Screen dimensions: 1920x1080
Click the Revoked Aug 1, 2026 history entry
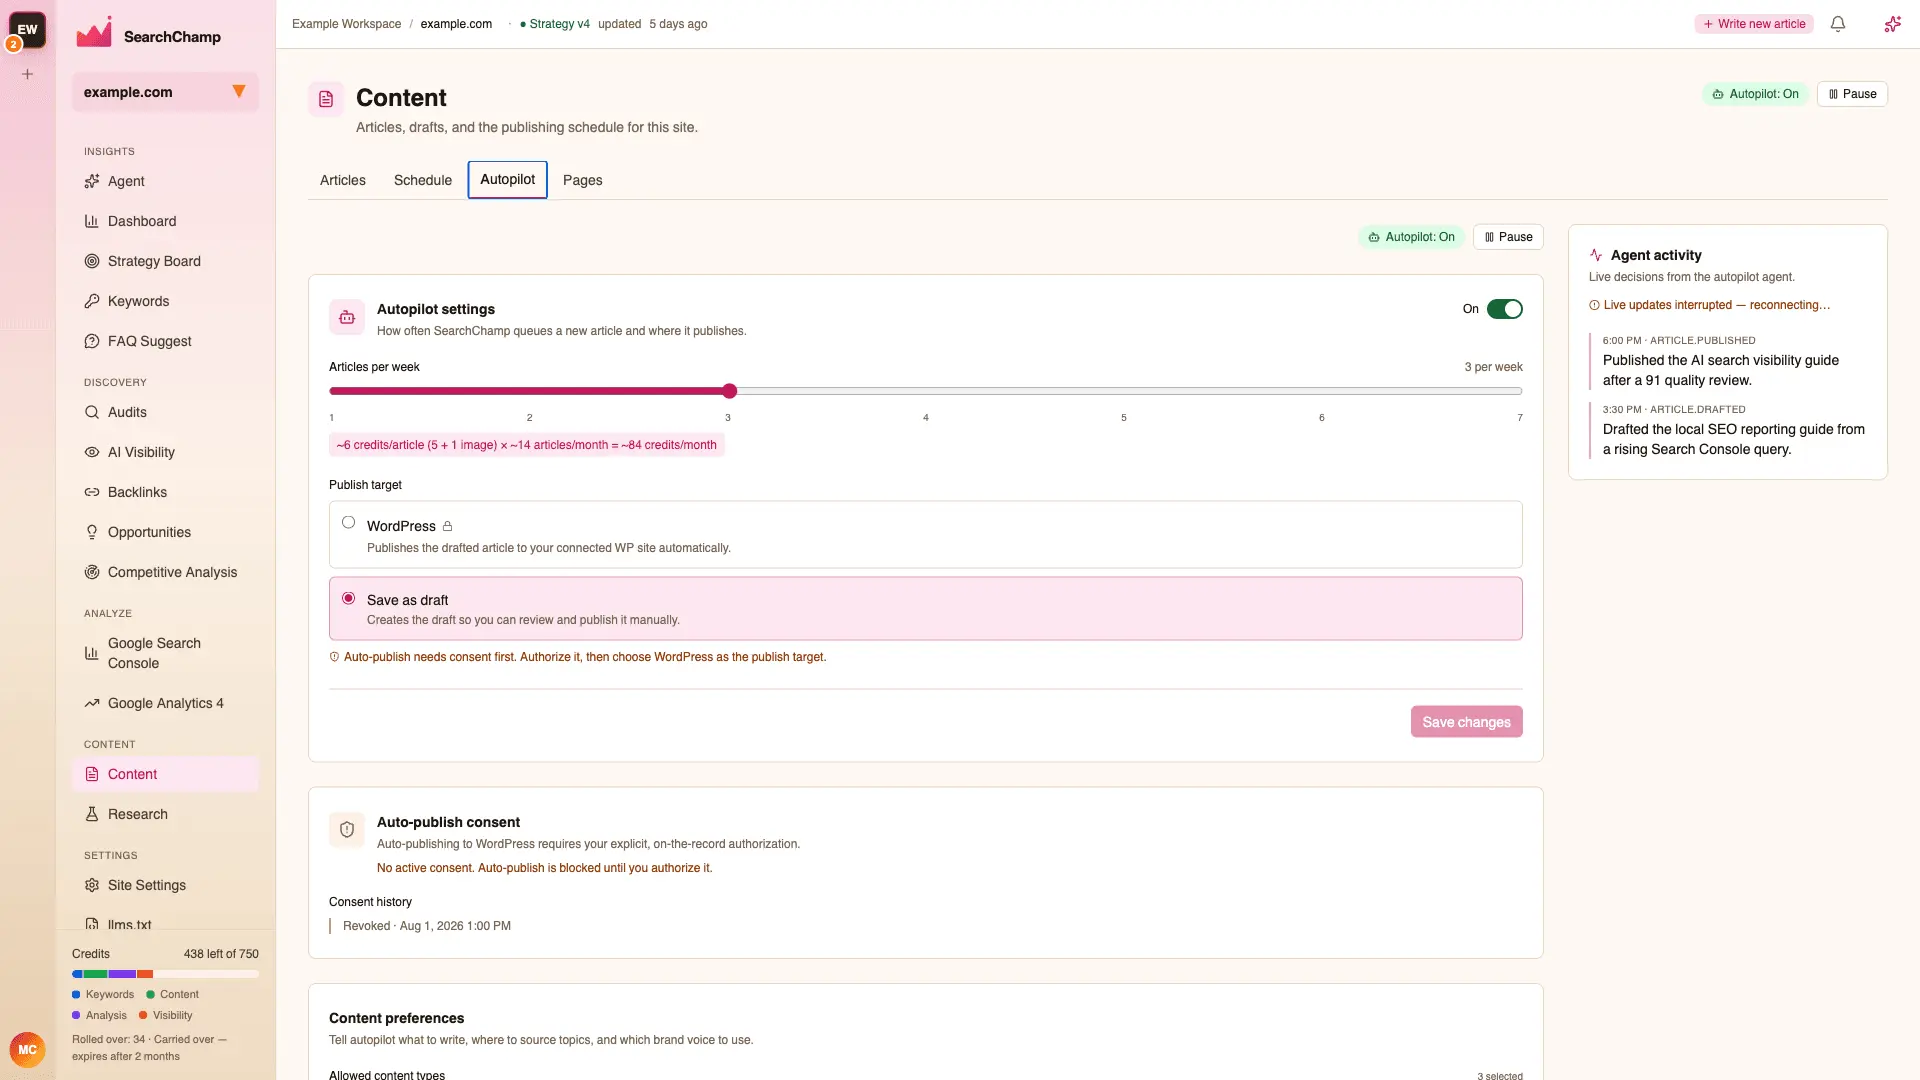click(x=427, y=926)
